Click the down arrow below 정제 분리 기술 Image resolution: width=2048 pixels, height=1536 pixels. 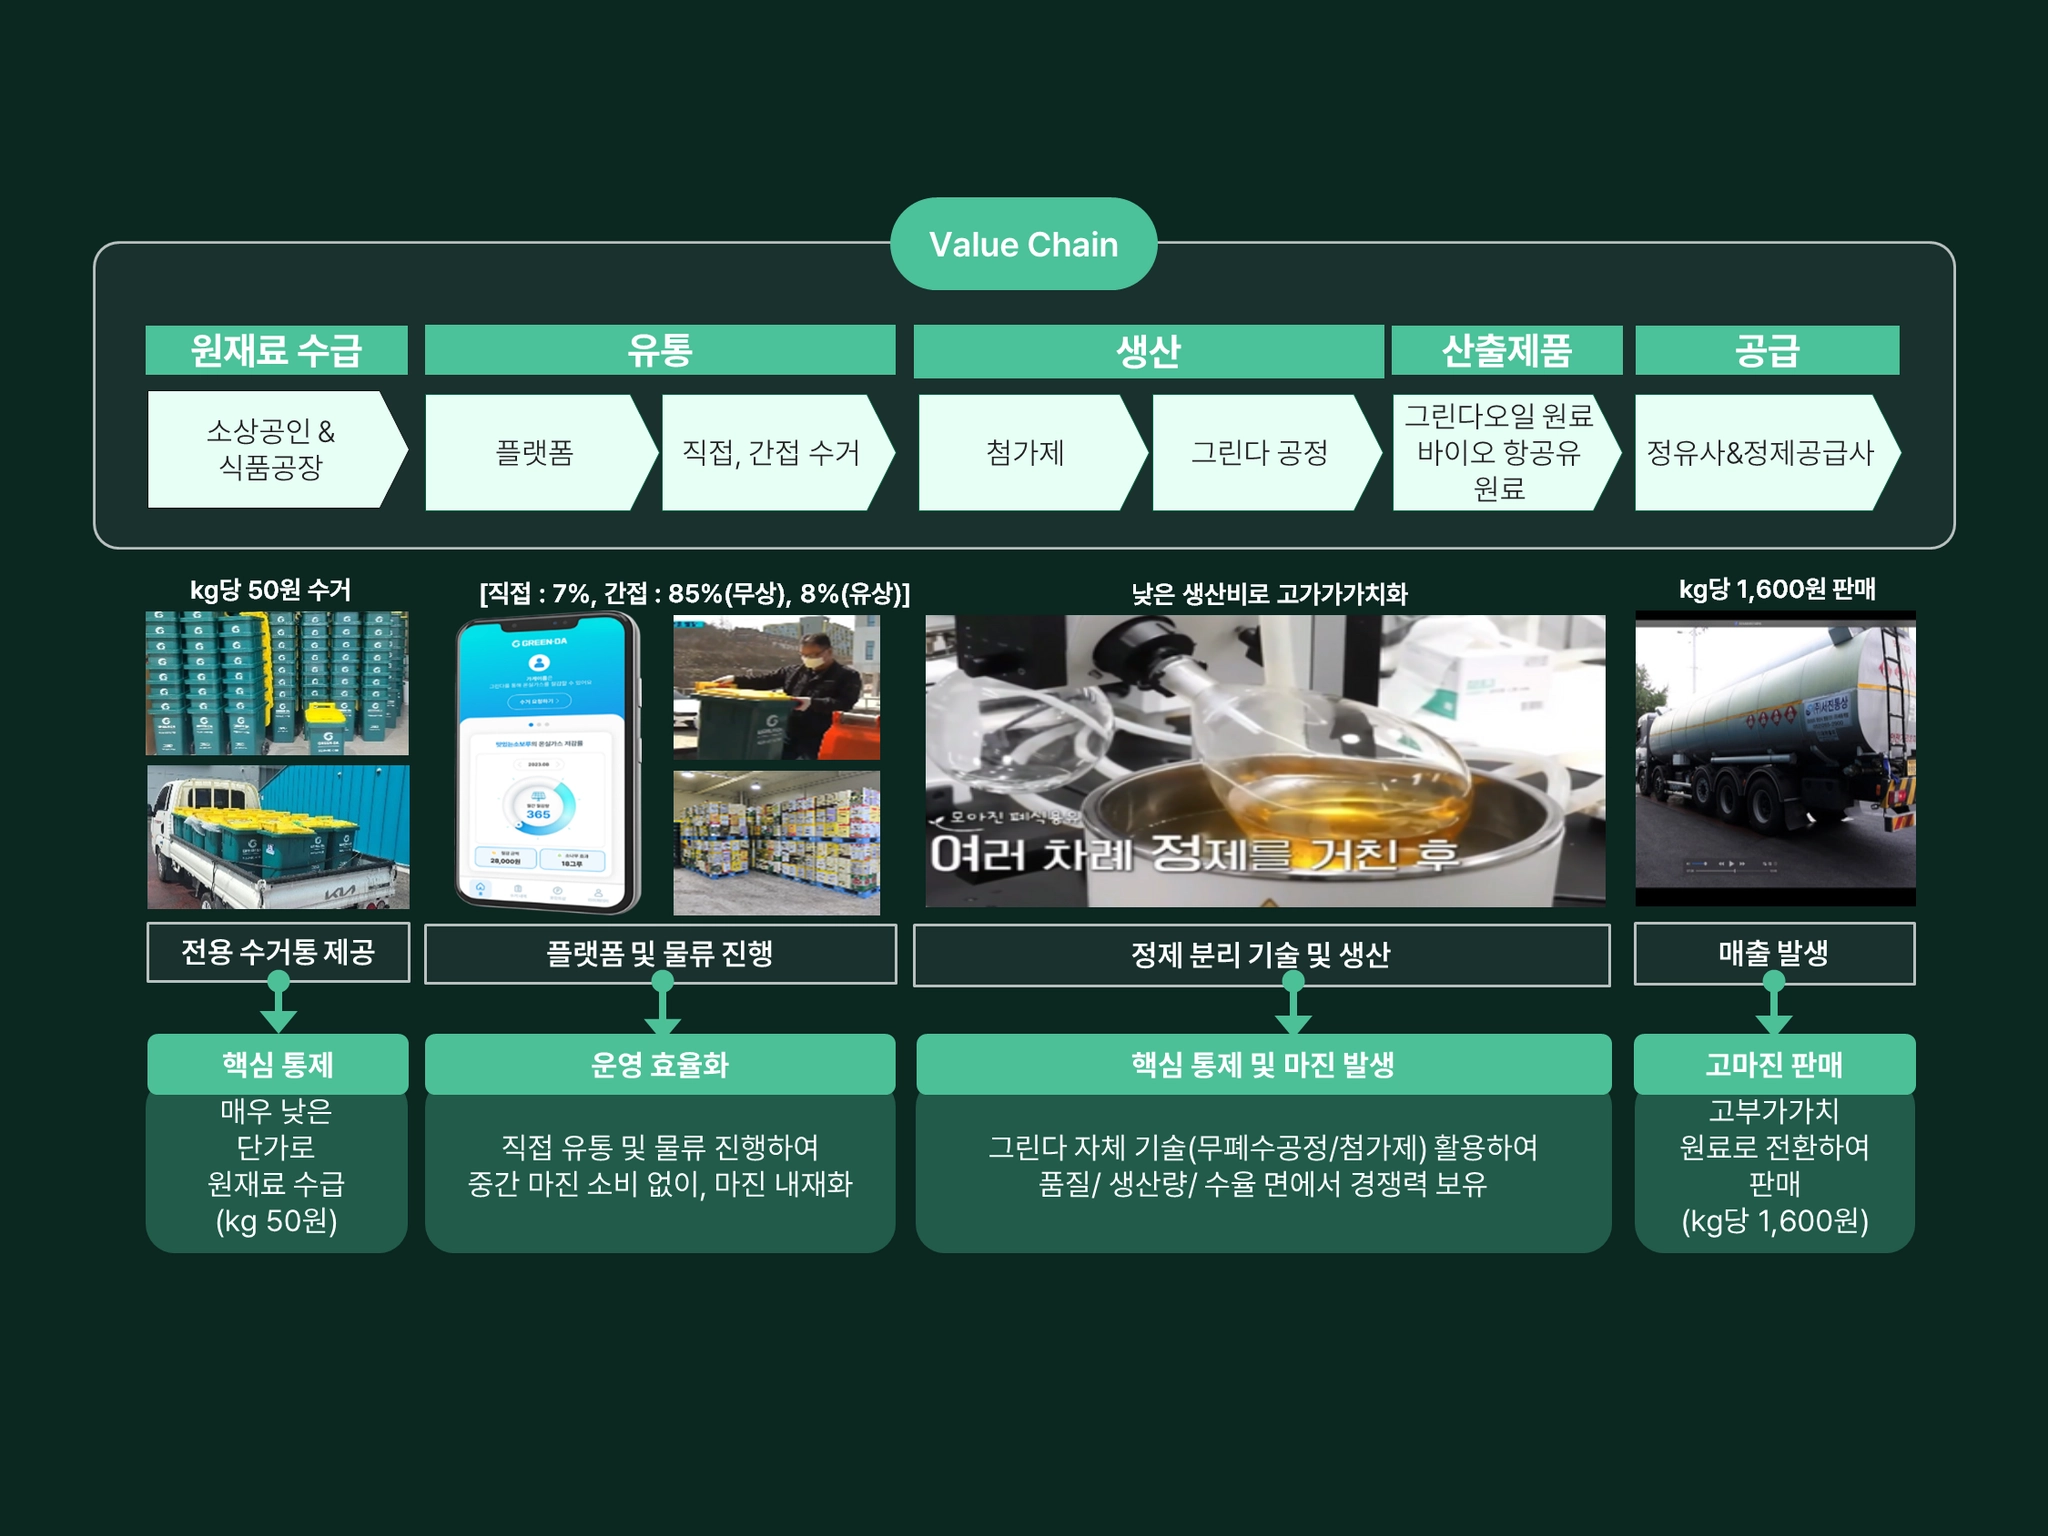point(1293,1010)
